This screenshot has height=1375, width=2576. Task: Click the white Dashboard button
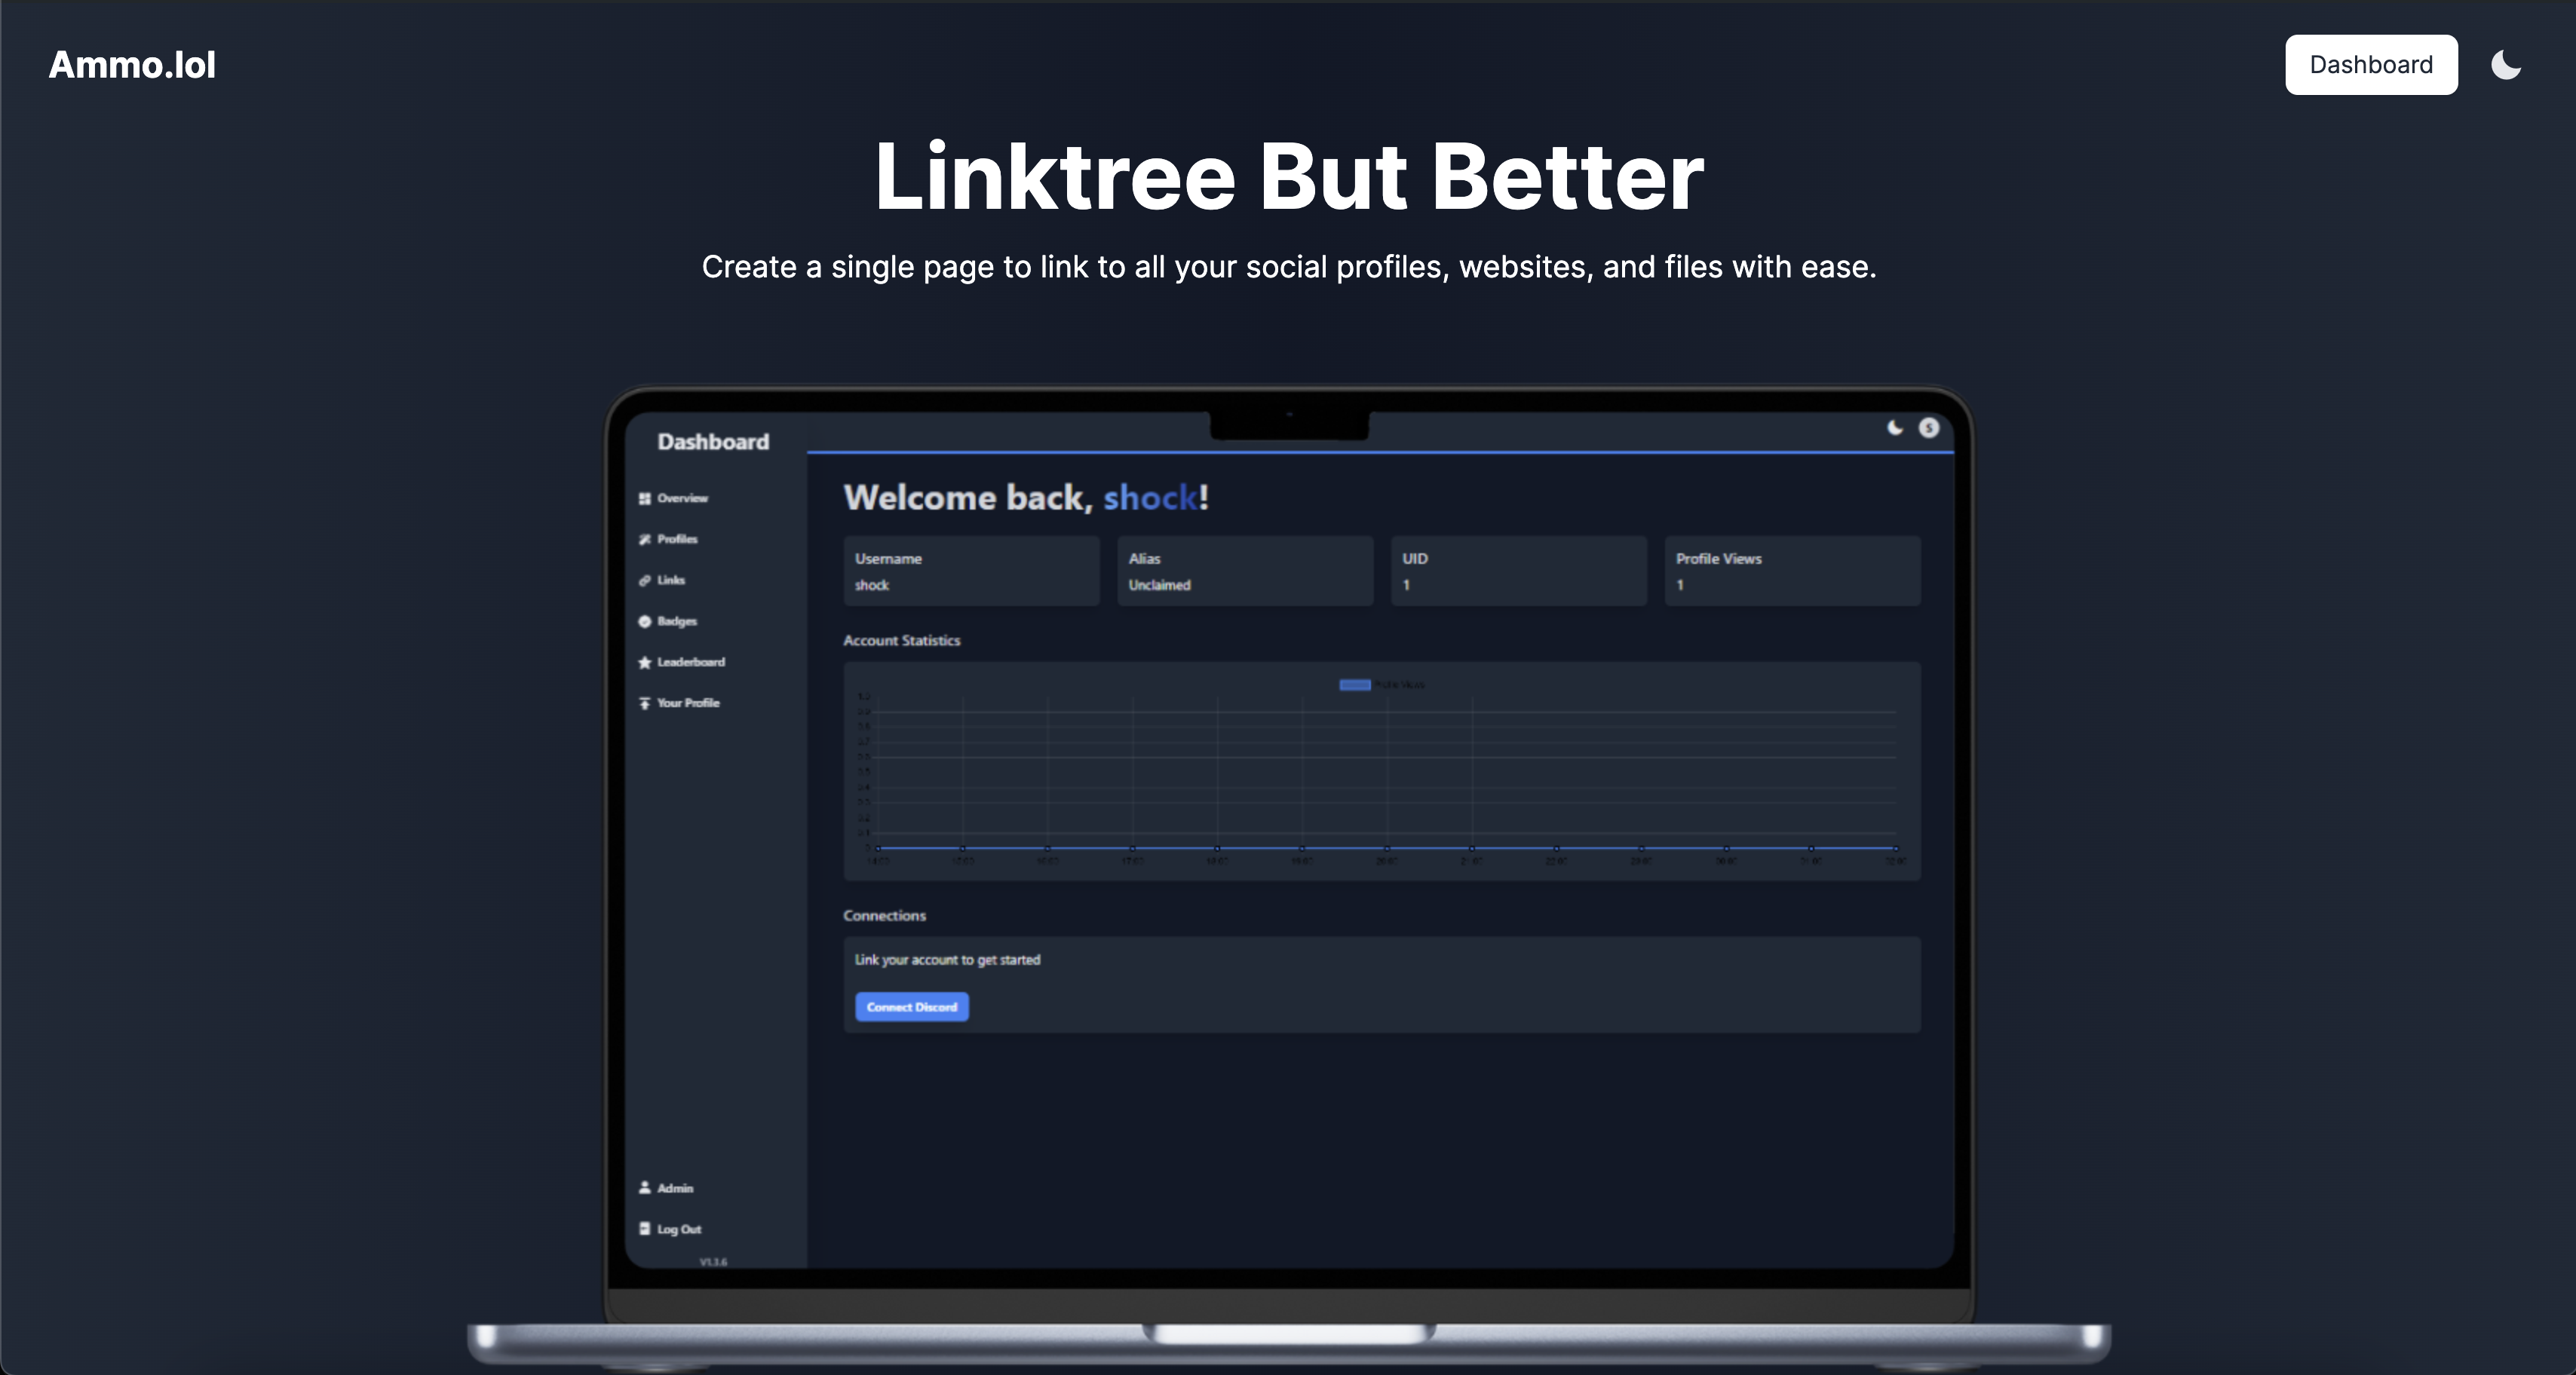pyautogui.click(x=2370, y=65)
